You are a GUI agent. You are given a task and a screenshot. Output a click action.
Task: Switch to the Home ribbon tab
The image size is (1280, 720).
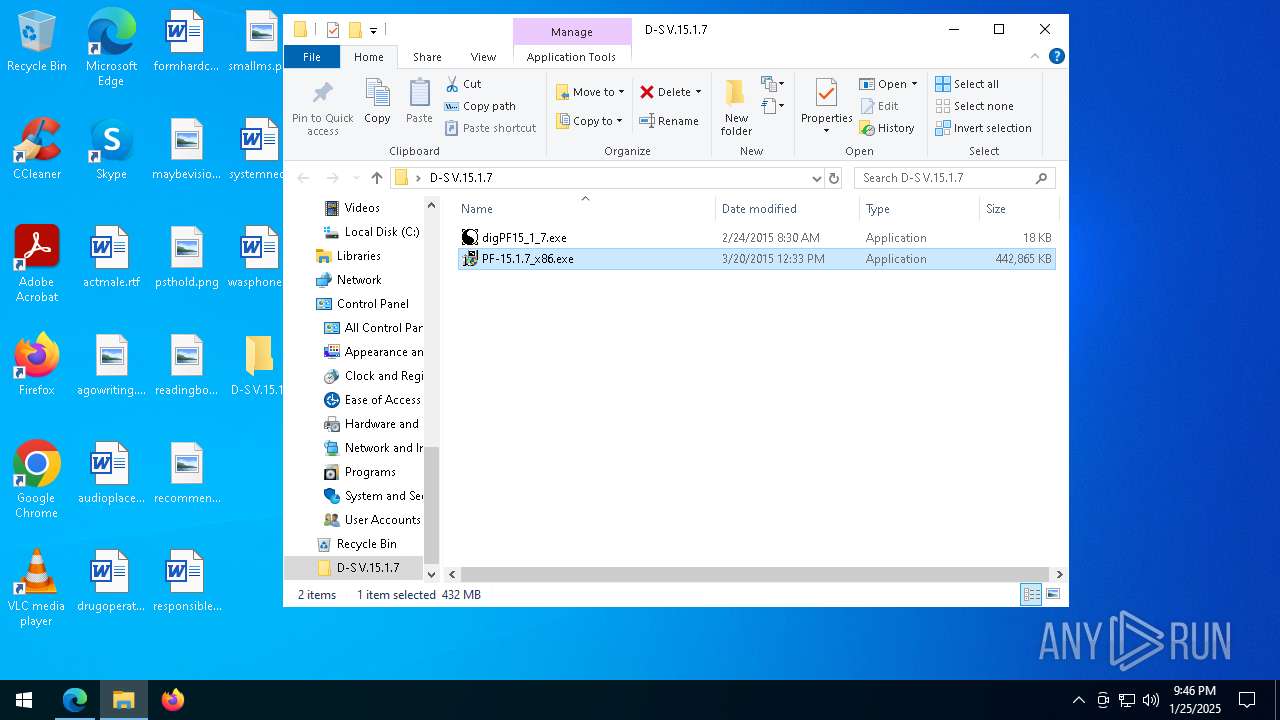(369, 57)
